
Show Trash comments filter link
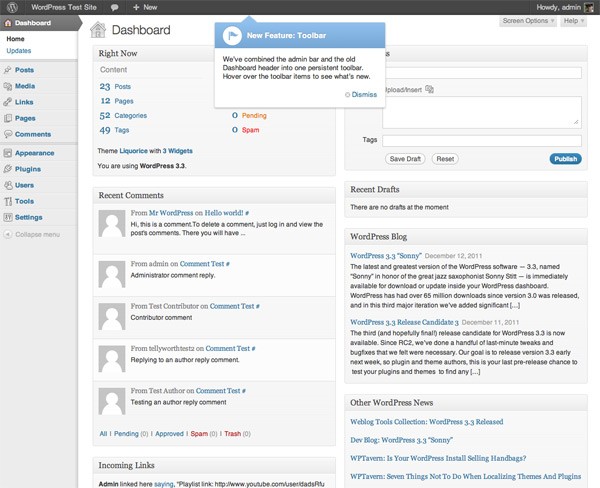(x=233, y=434)
